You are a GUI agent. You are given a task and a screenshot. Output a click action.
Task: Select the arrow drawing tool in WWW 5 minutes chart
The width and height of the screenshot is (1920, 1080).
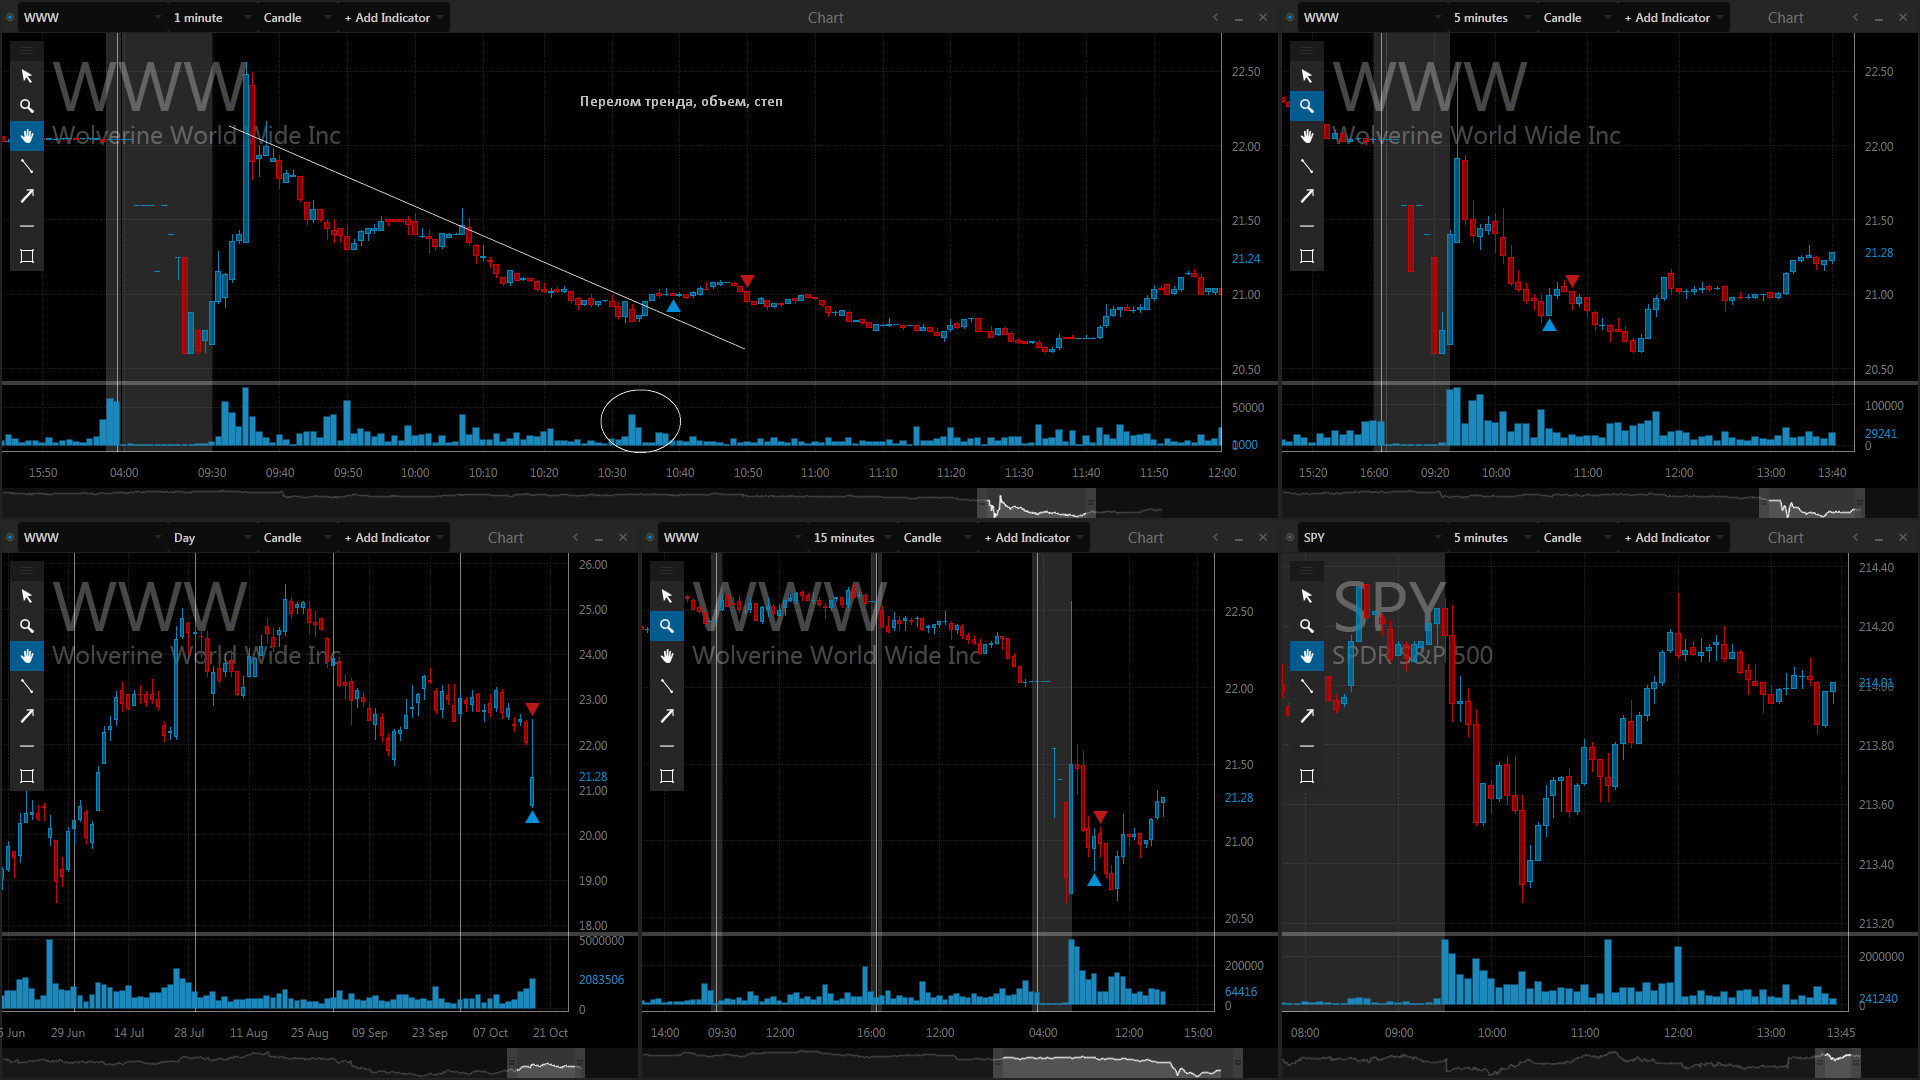tap(1307, 196)
